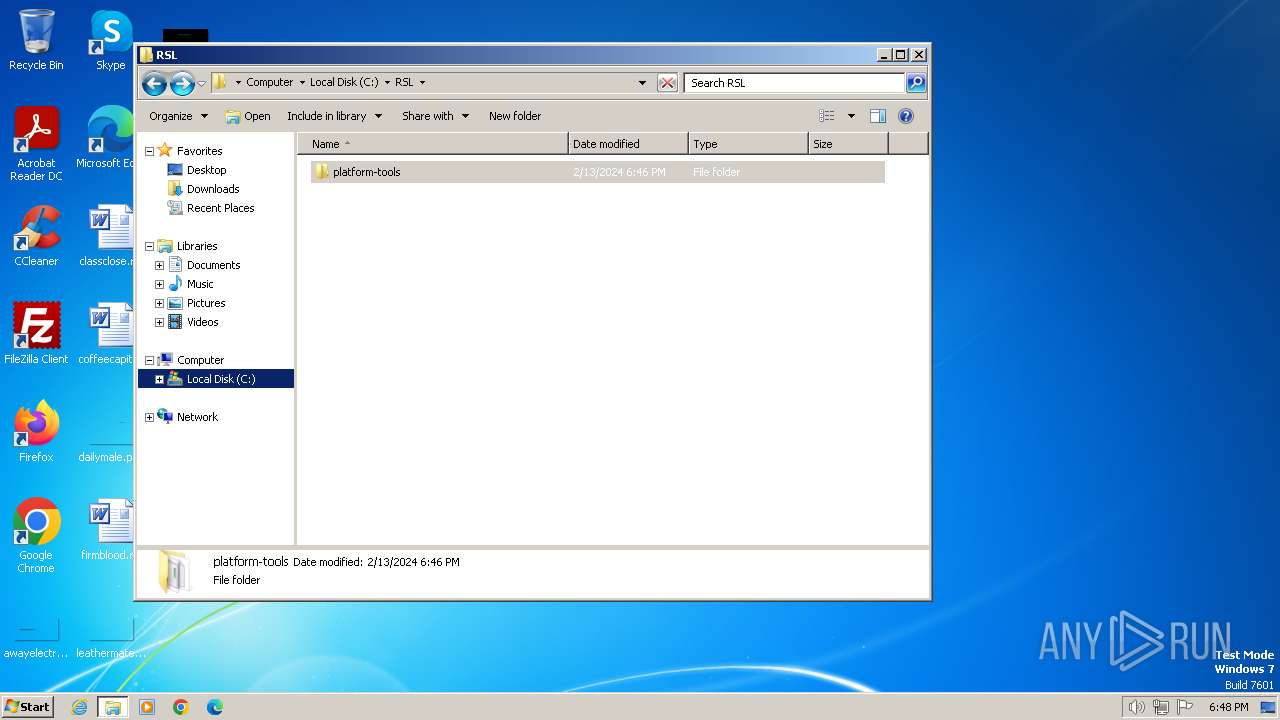This screenshot has width=1280, height=720.
Task: Open Windows Media Player from taskbar
Action: pos(147,707)
